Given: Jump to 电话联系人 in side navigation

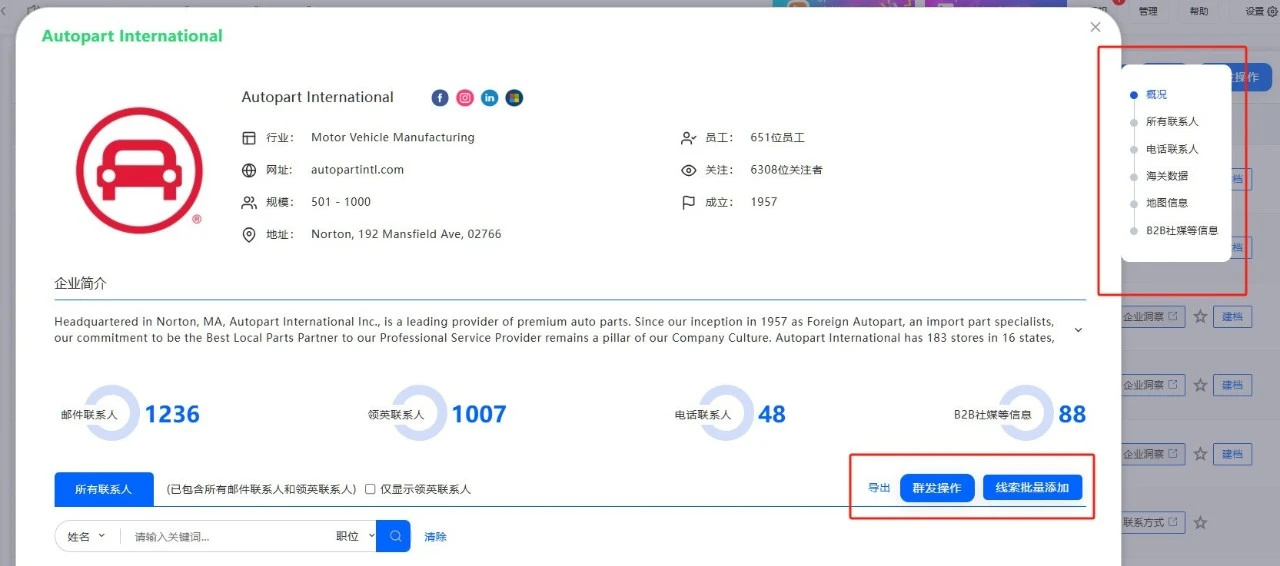Looking at the screenshot, I should [x=1172, y=149].
